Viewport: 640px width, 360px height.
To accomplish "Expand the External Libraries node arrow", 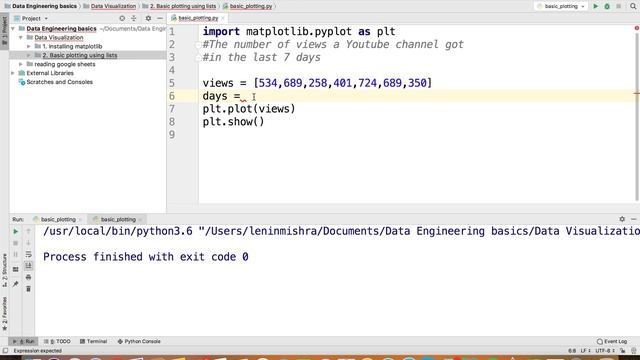I will click(13, 73).
